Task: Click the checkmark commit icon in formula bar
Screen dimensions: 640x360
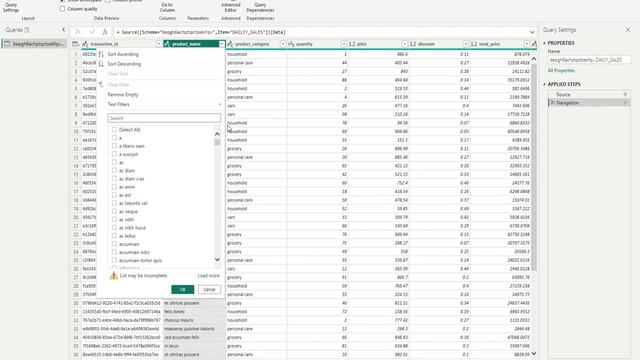Action: click(x=92, y=32)
